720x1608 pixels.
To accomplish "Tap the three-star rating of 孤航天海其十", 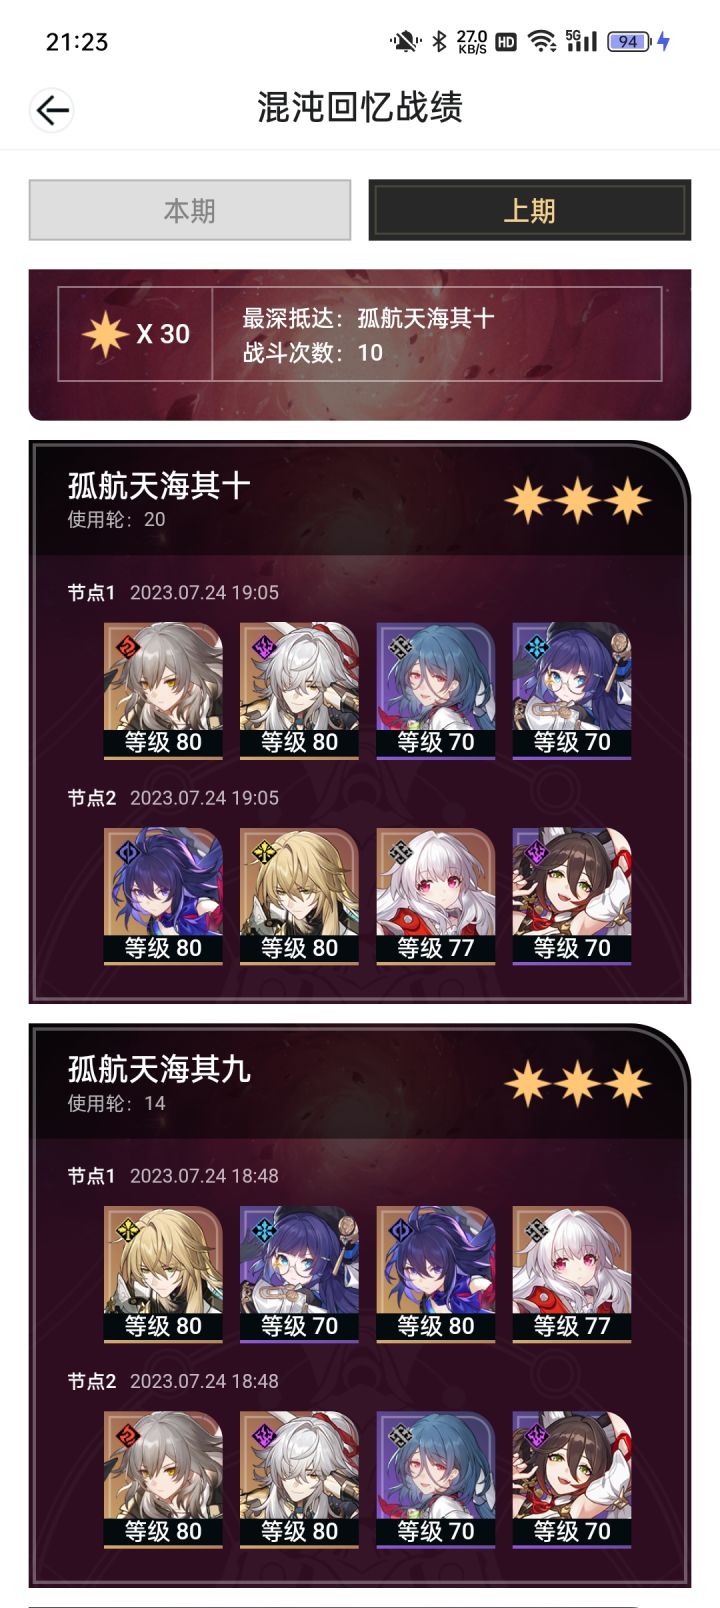I will [578, 500].
